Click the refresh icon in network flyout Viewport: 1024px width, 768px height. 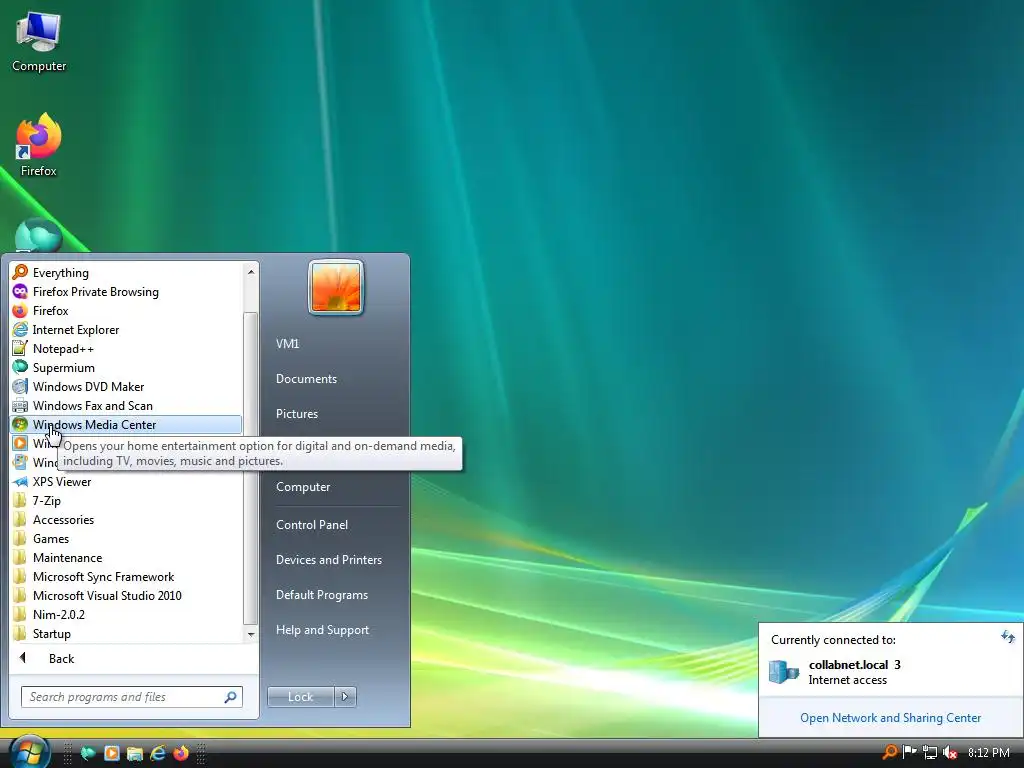(x=1008, y=636)
